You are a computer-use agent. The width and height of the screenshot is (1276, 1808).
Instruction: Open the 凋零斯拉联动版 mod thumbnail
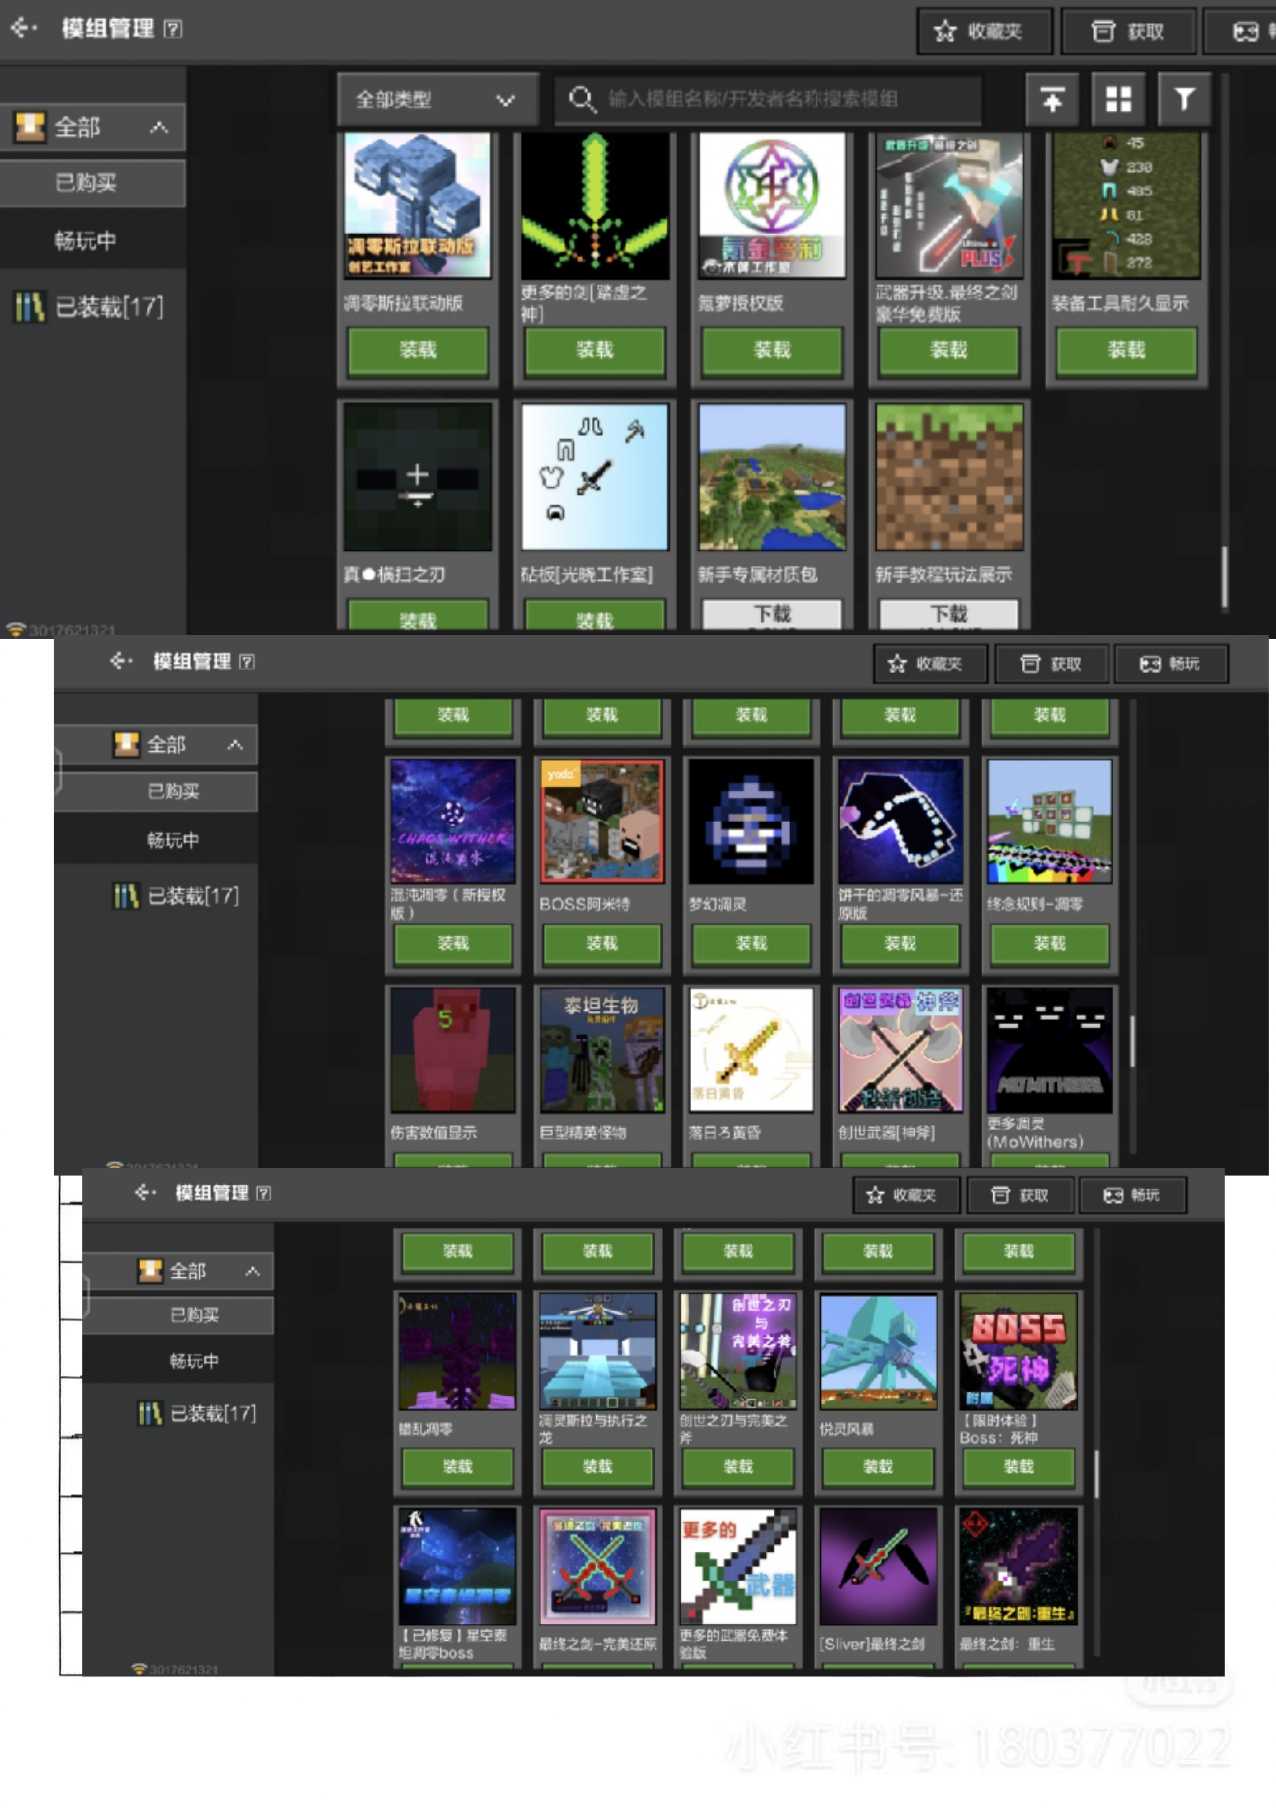[x=417, y=206]
